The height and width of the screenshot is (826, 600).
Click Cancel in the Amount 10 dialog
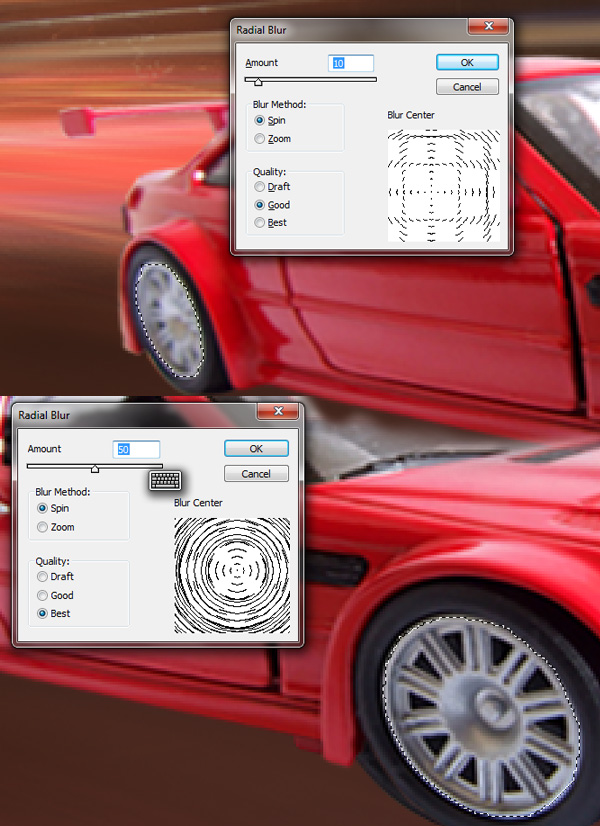(x=467, y=87)
